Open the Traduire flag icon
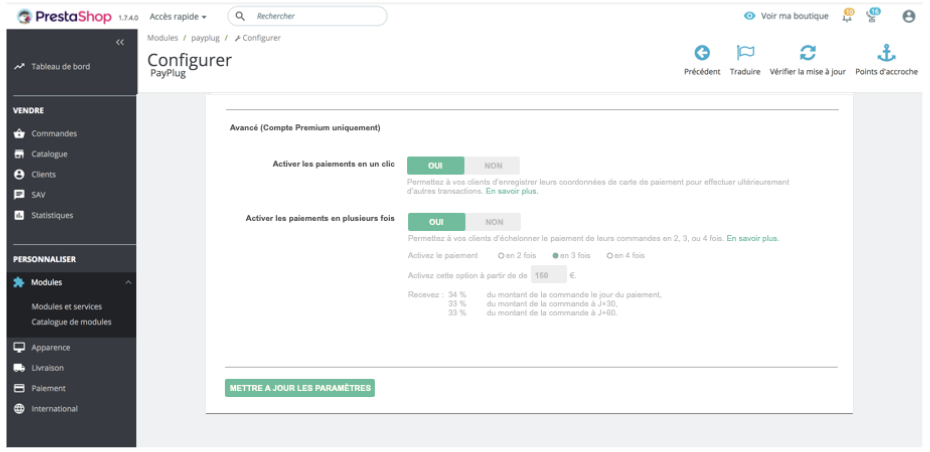This screenshot has width=930, height=452. click(745, 53)
